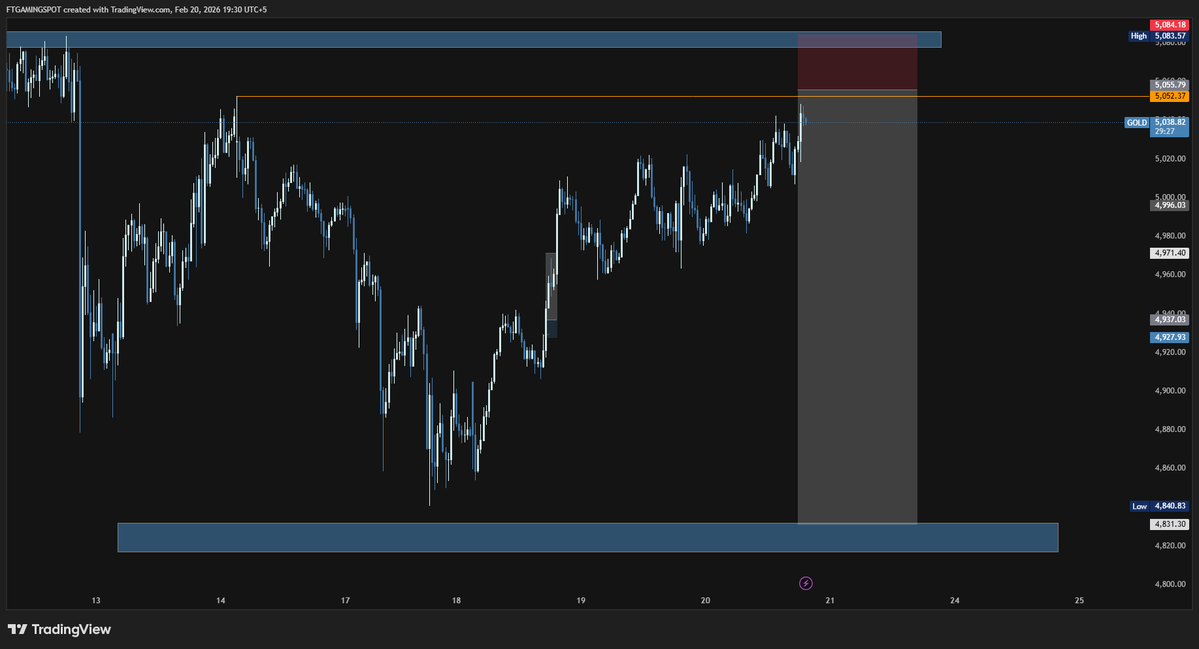Click the 4,880.00 price axis value
This screenshot has width=1199, height=649.
(x=1170, y=430)
